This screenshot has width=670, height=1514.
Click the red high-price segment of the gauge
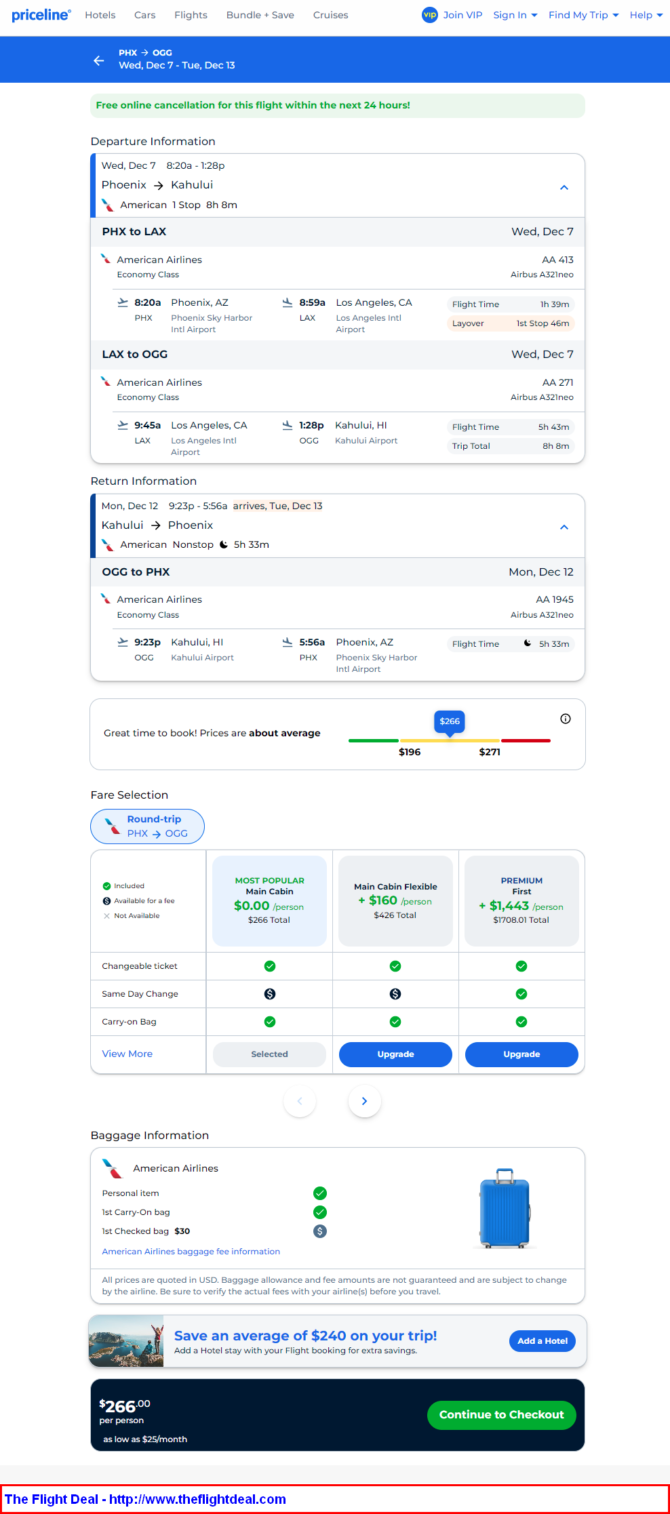(x=526, y=740)
